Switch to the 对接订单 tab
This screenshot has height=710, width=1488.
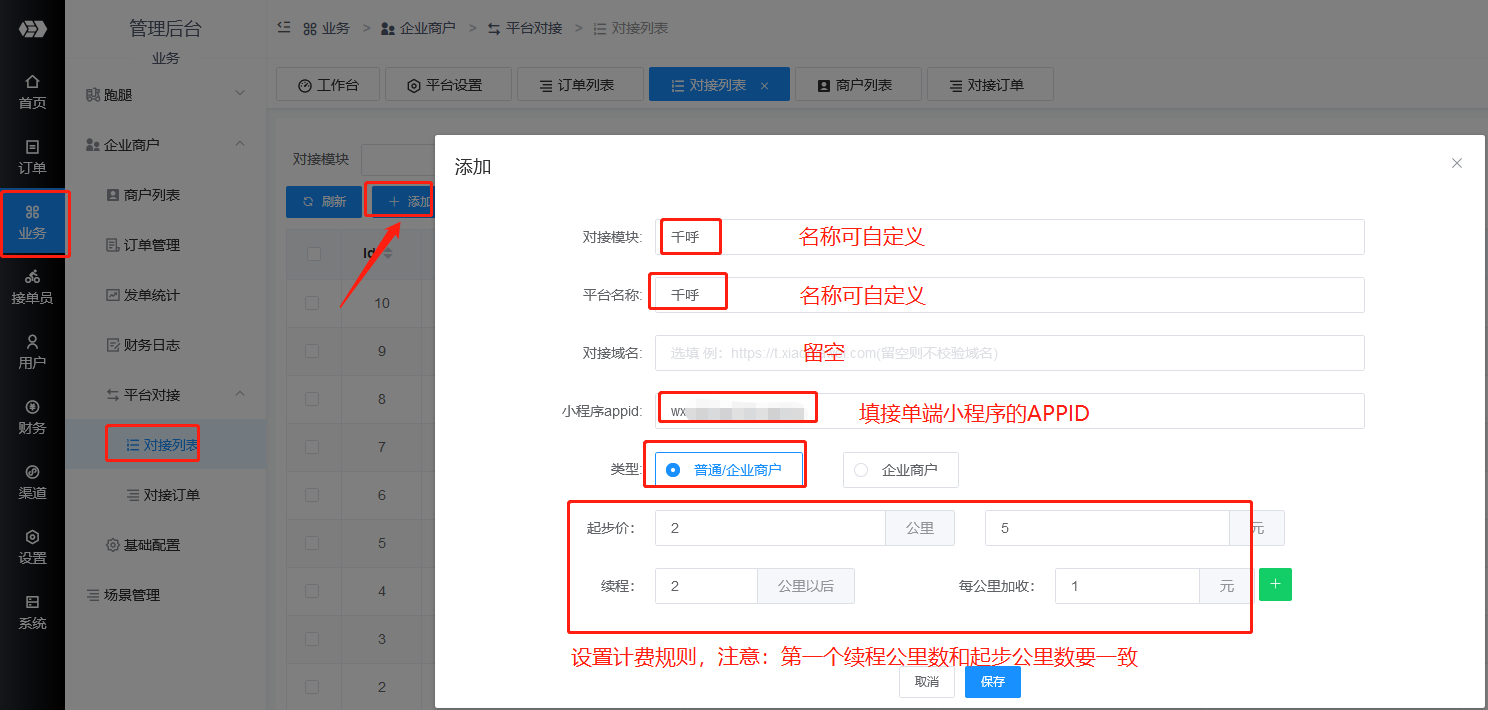[990, 85]
